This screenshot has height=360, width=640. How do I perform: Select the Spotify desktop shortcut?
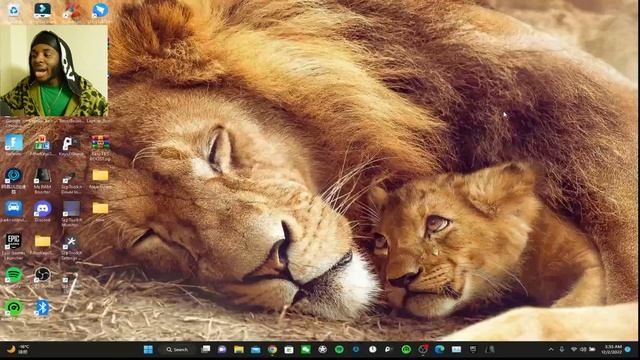[14, 275]
